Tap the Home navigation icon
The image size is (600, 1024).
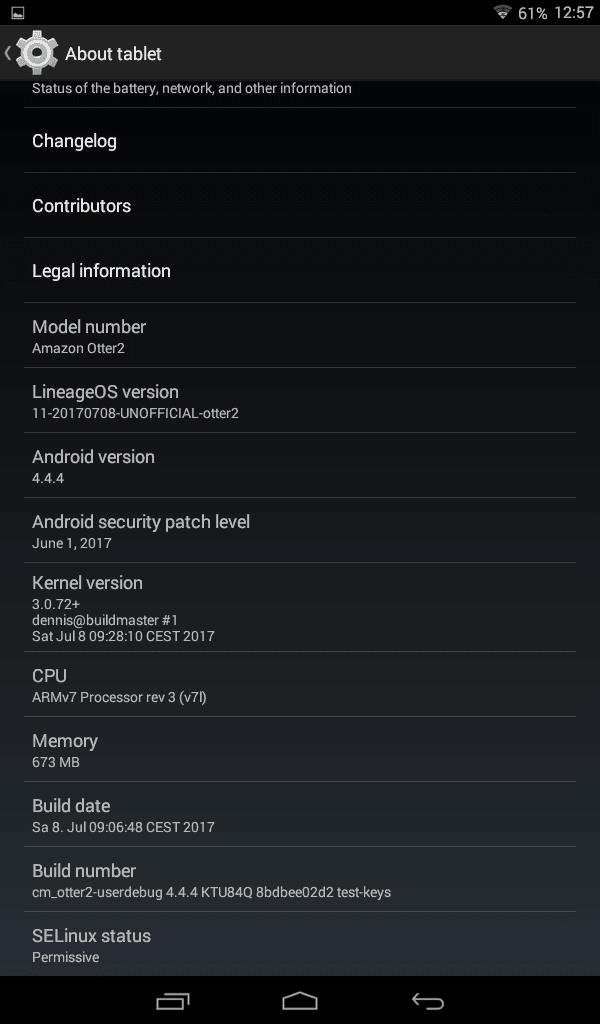(300, 1000)
